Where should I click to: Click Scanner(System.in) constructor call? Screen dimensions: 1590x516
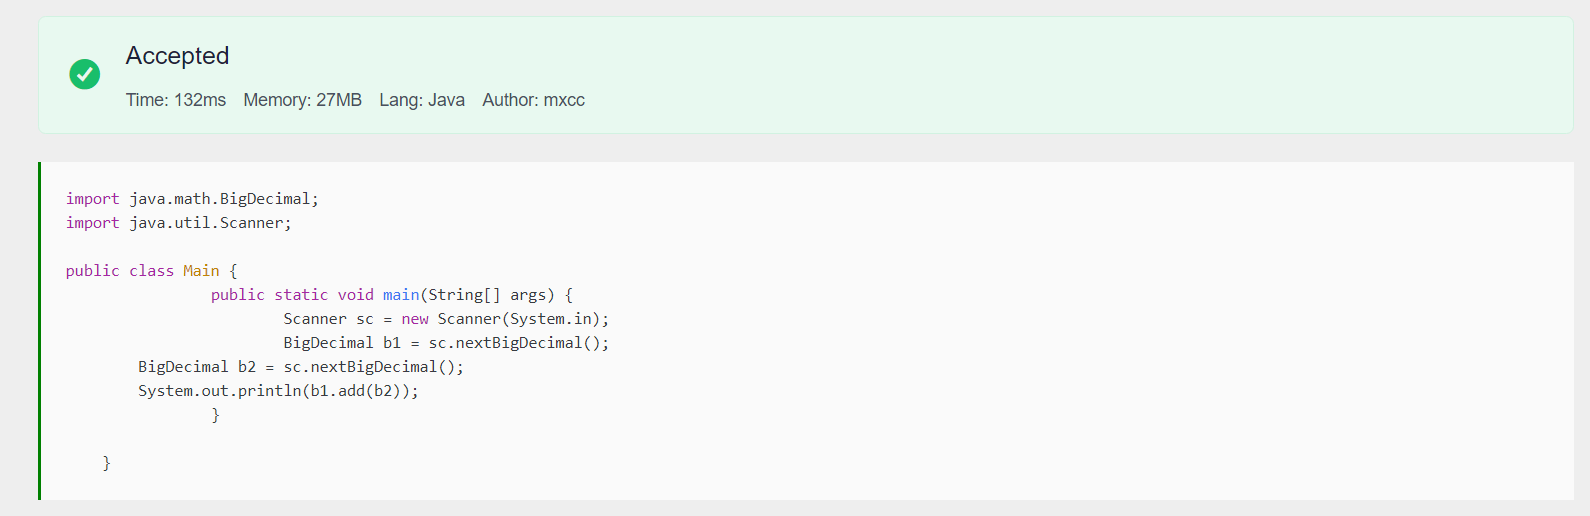click(x=520, y=319)
